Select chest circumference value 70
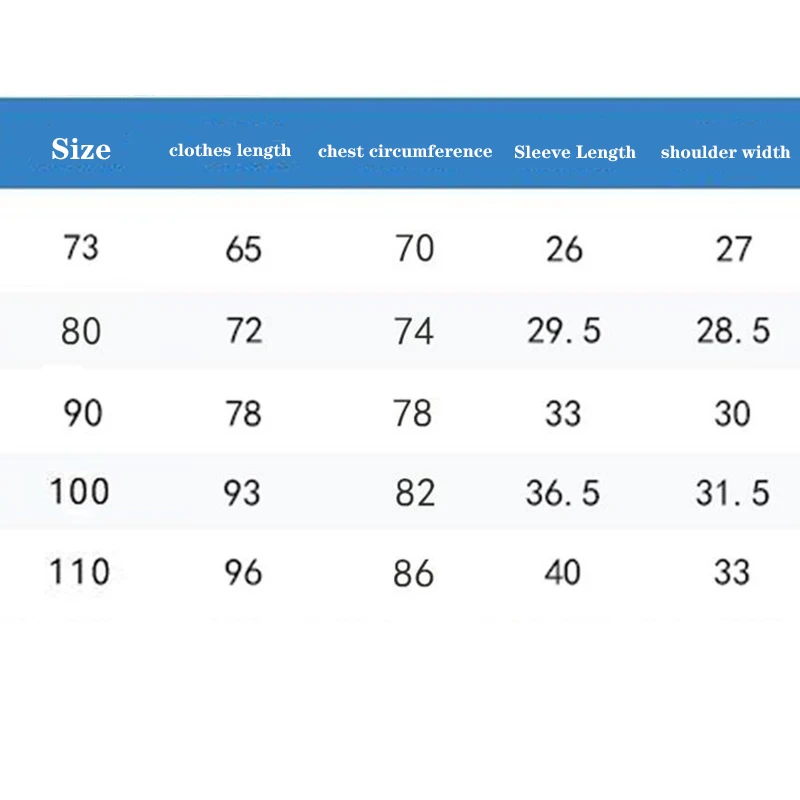The width and height of the screenshot is (800, 800). point(414,248)
